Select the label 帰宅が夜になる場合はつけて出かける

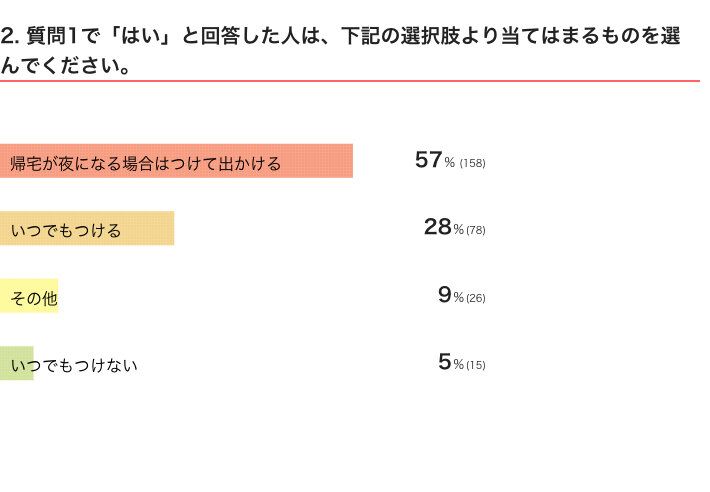(x=146, y=163)
